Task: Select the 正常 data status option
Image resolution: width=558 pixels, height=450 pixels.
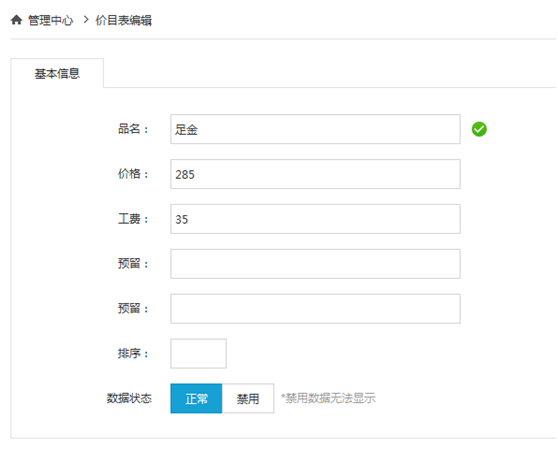Action: [x=196, y=398]
